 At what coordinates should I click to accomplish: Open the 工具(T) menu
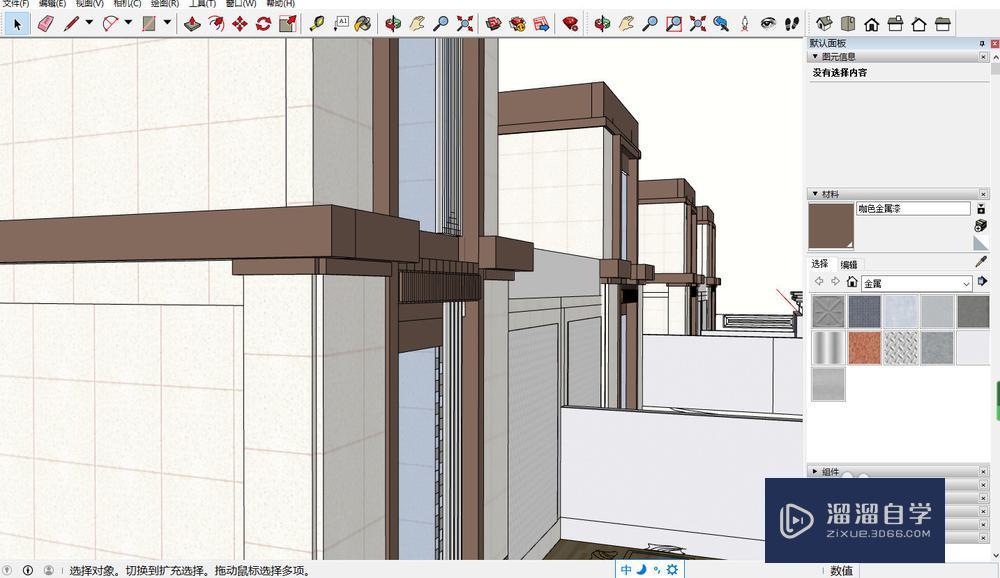click(202, 3)
